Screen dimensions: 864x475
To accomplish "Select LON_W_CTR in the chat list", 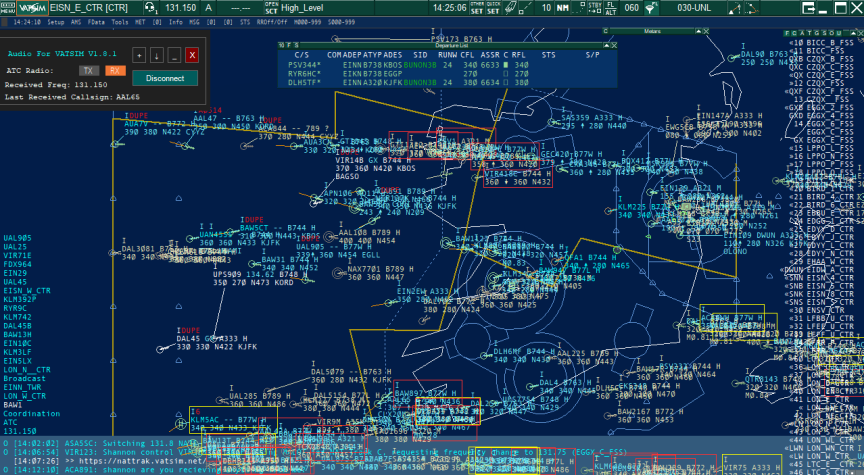I will (x=24, y=396).
